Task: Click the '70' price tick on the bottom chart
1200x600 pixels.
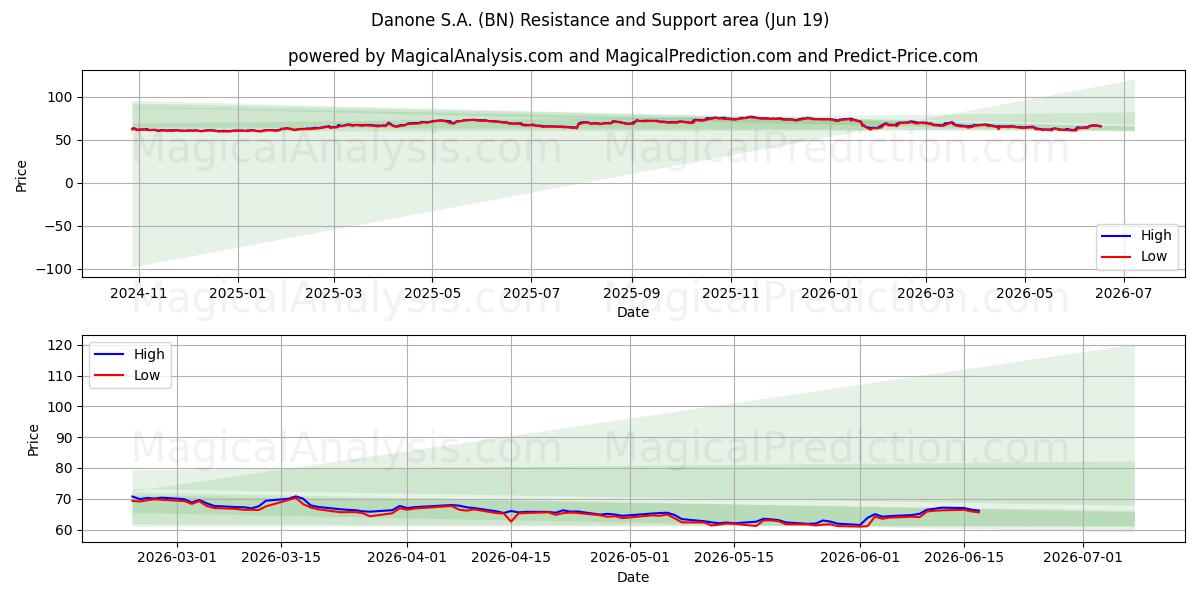Action: 66,499
